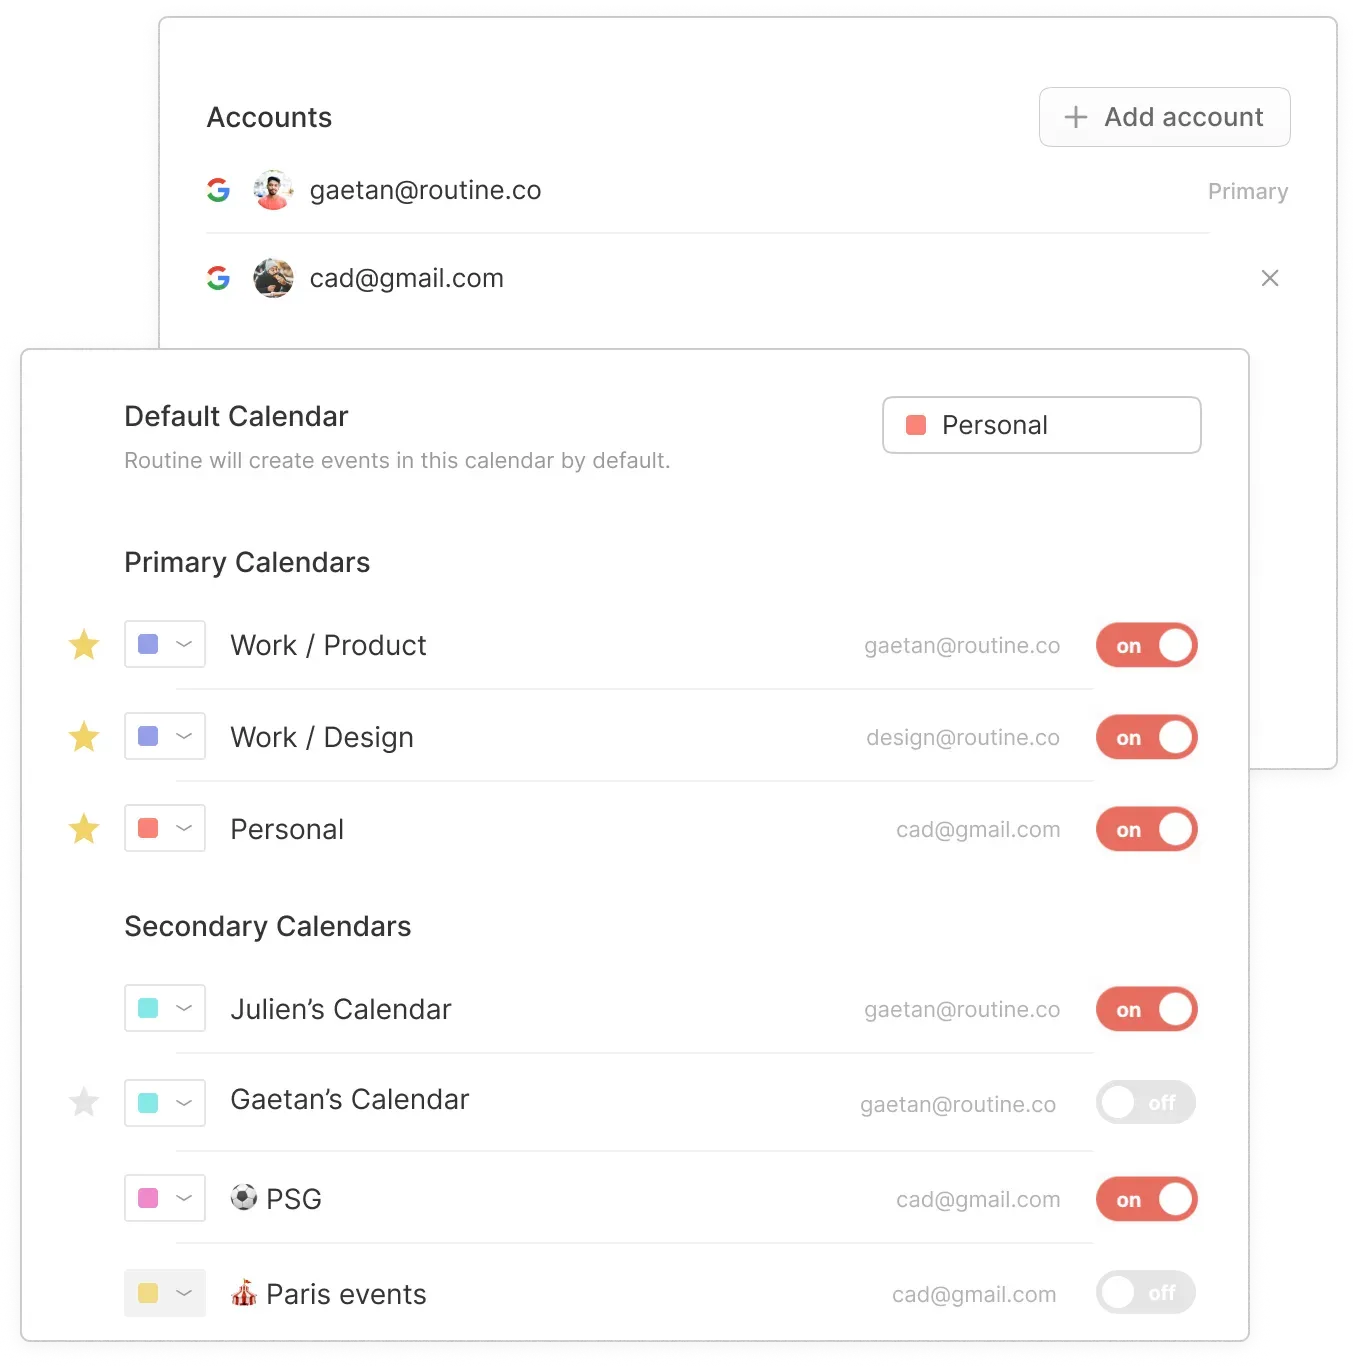Click Google logo next to gaetan@routine.co
The height and width of the screenshot is (1366, 1358).
point(218,190)
